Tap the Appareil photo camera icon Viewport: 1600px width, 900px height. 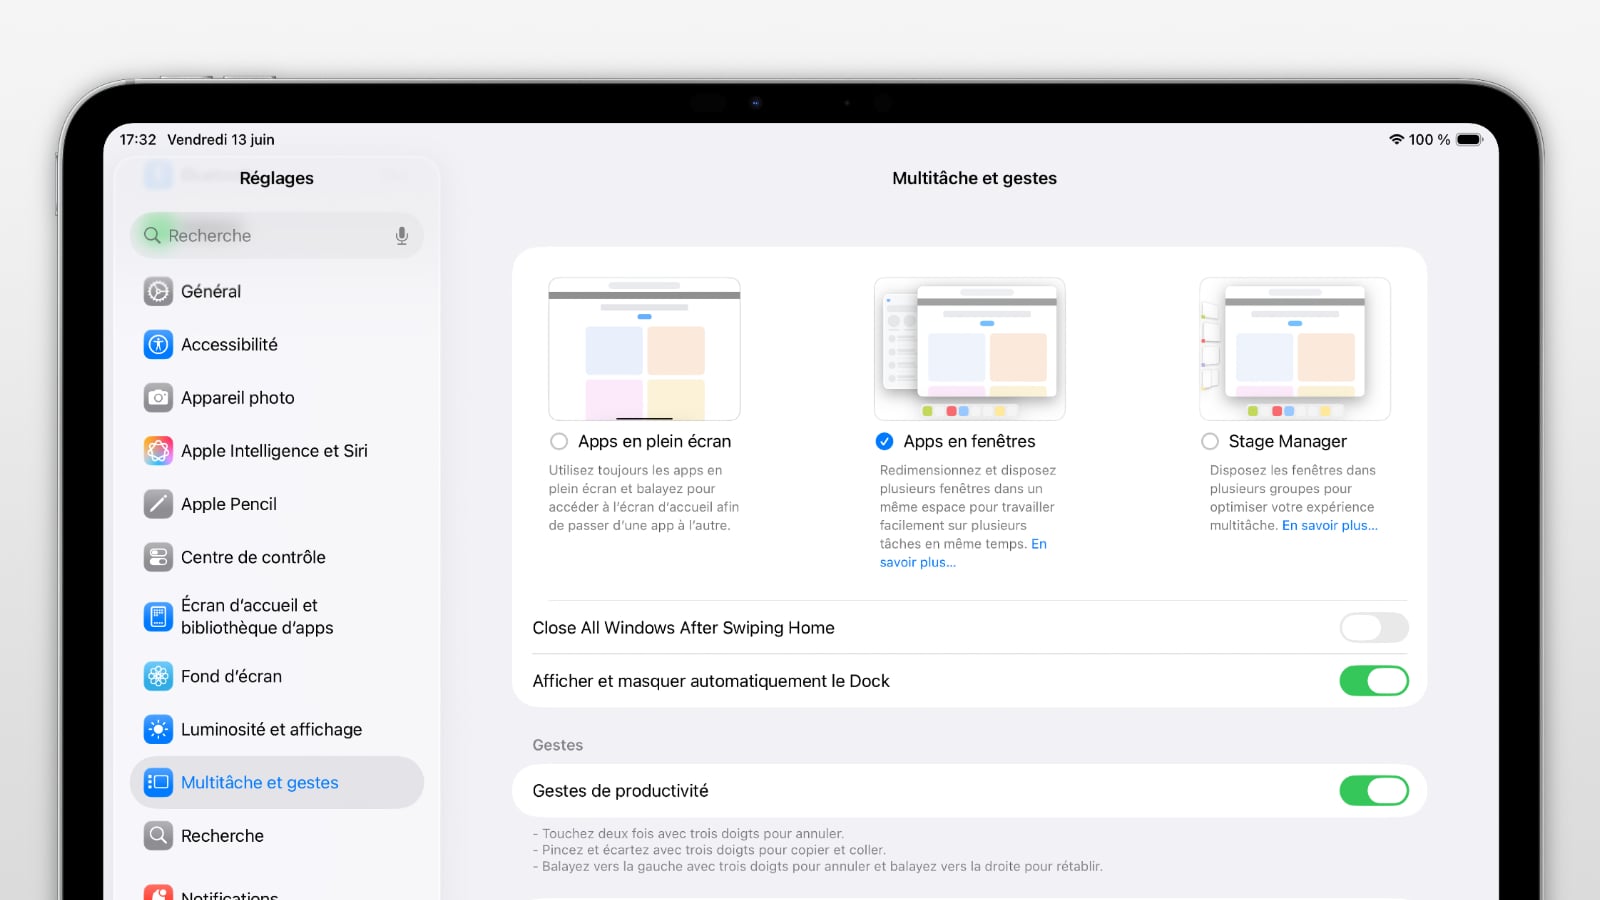[158, 397]
